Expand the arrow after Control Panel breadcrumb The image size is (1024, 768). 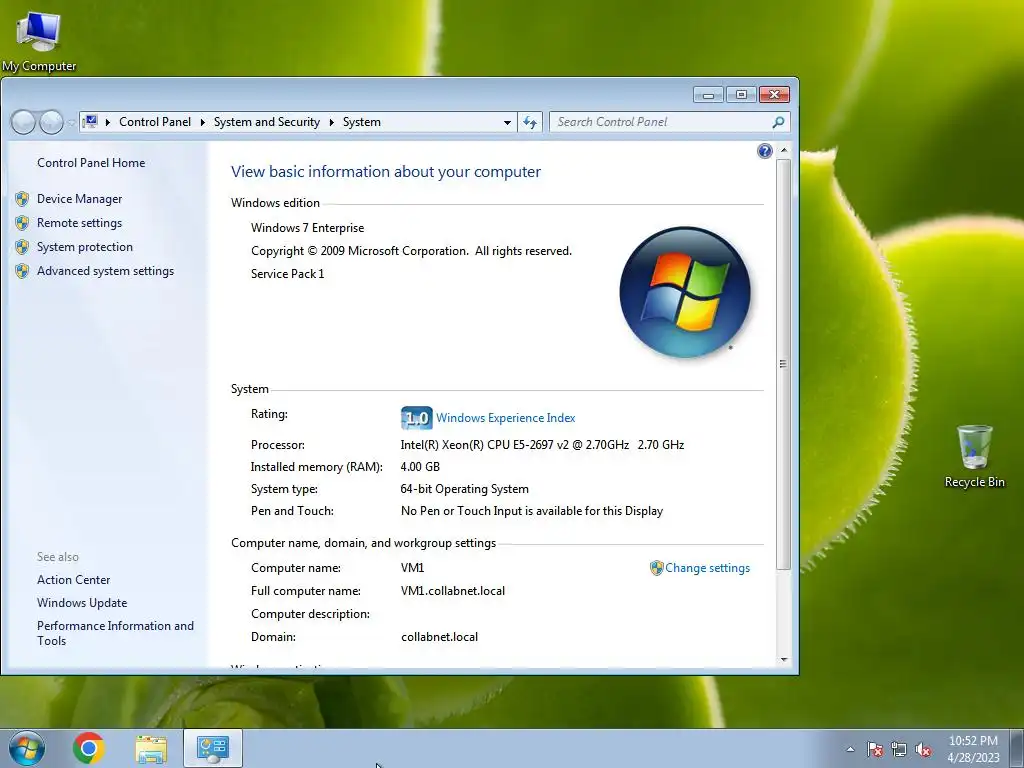click(202, 122)
